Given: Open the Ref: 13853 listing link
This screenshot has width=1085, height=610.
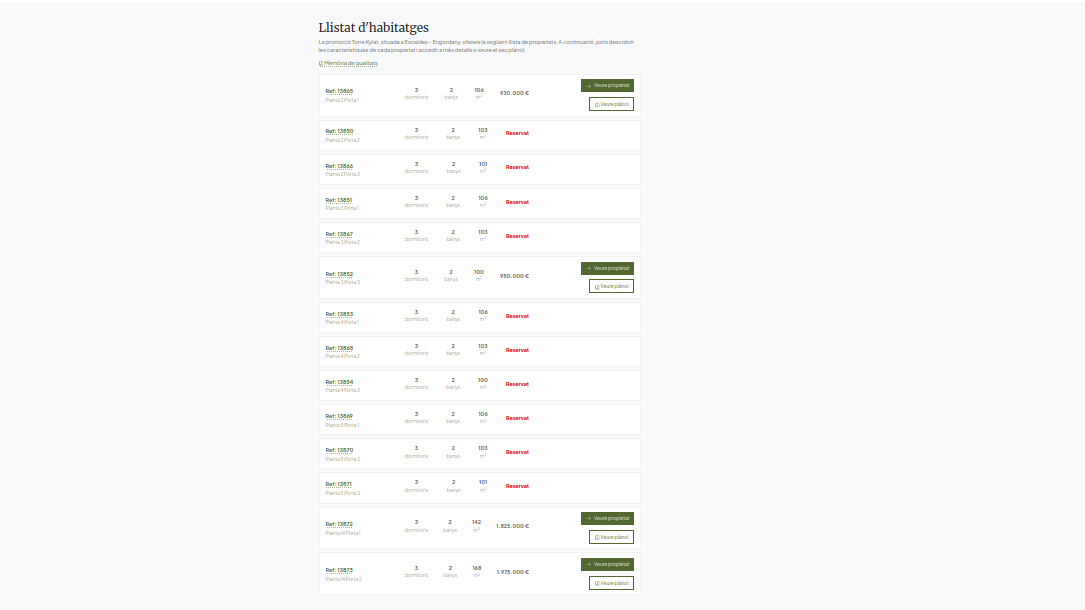Looking at the screenshot, I should 339,314.
